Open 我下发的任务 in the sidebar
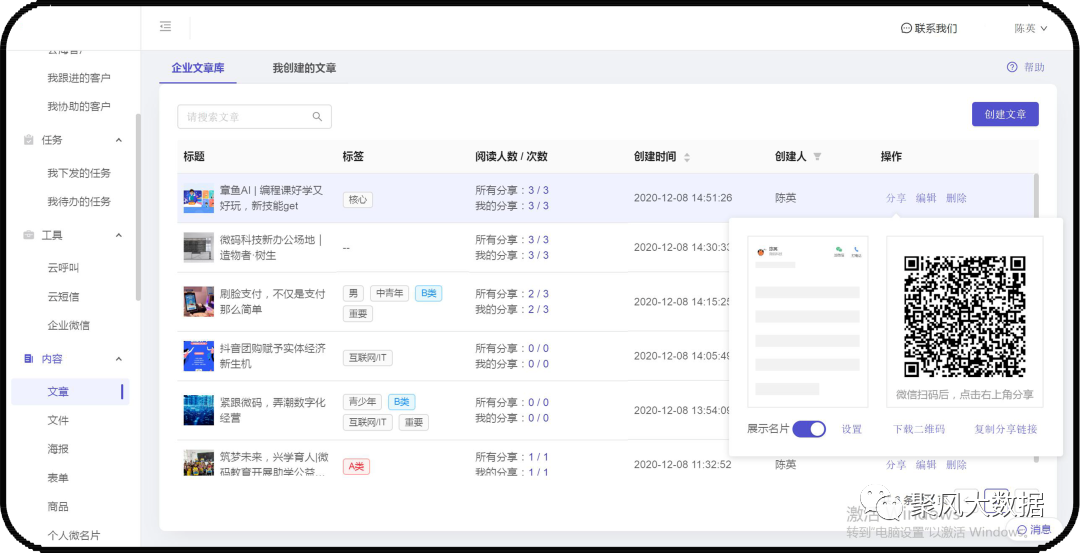This screenshot has width=1080, height=553. (79, 173)
